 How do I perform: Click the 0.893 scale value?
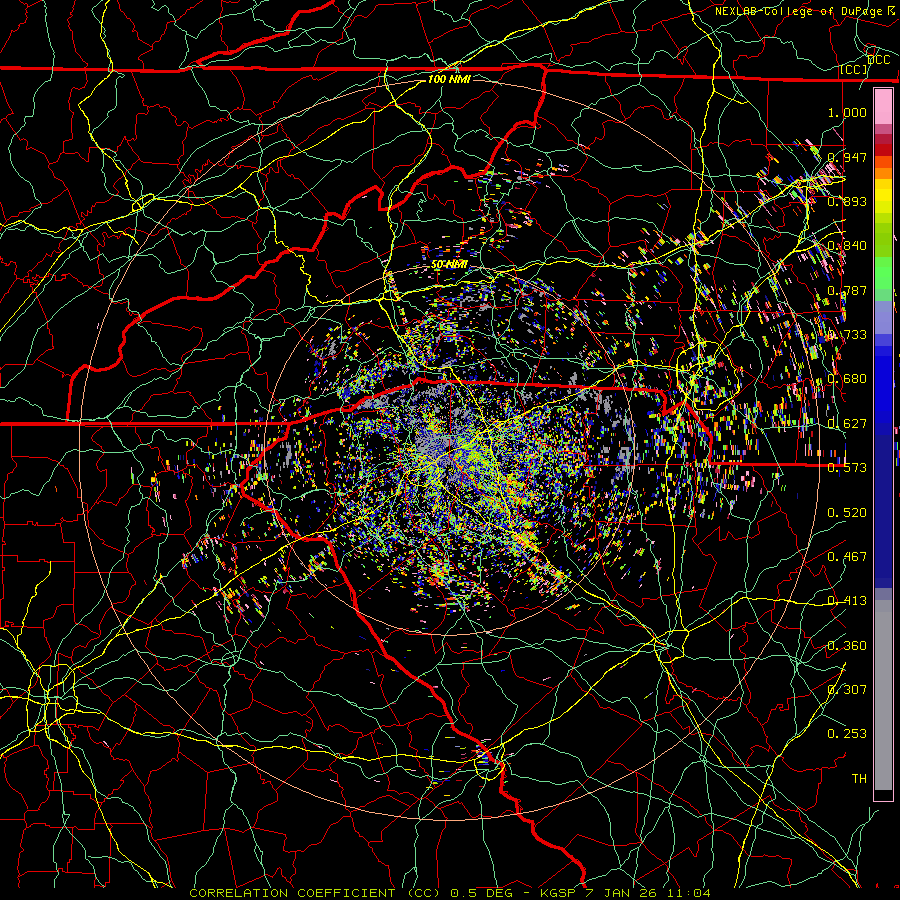847,201
